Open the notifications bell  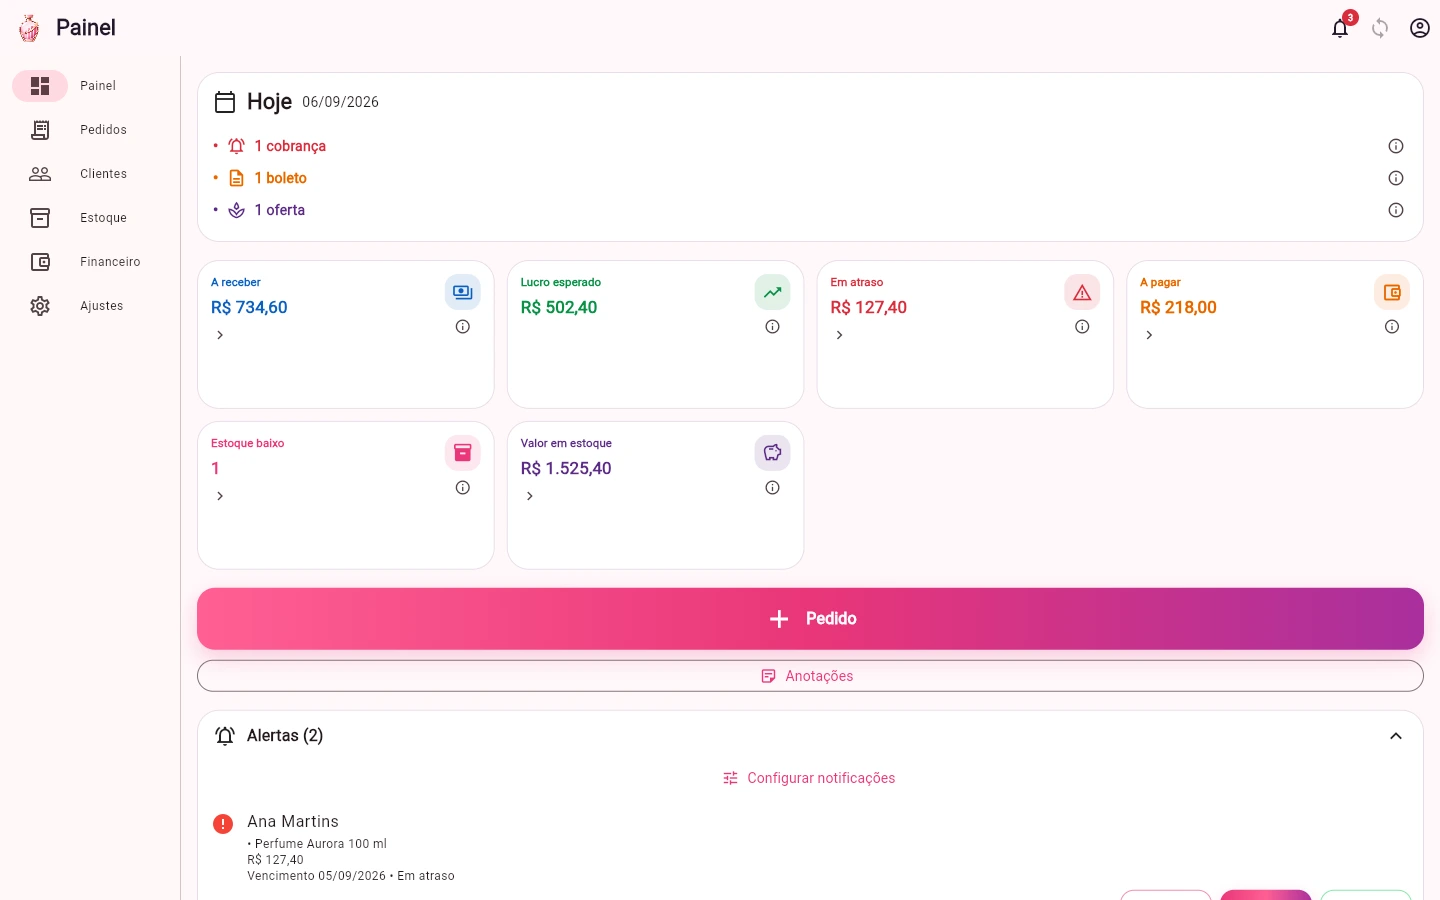(1340, 28)
